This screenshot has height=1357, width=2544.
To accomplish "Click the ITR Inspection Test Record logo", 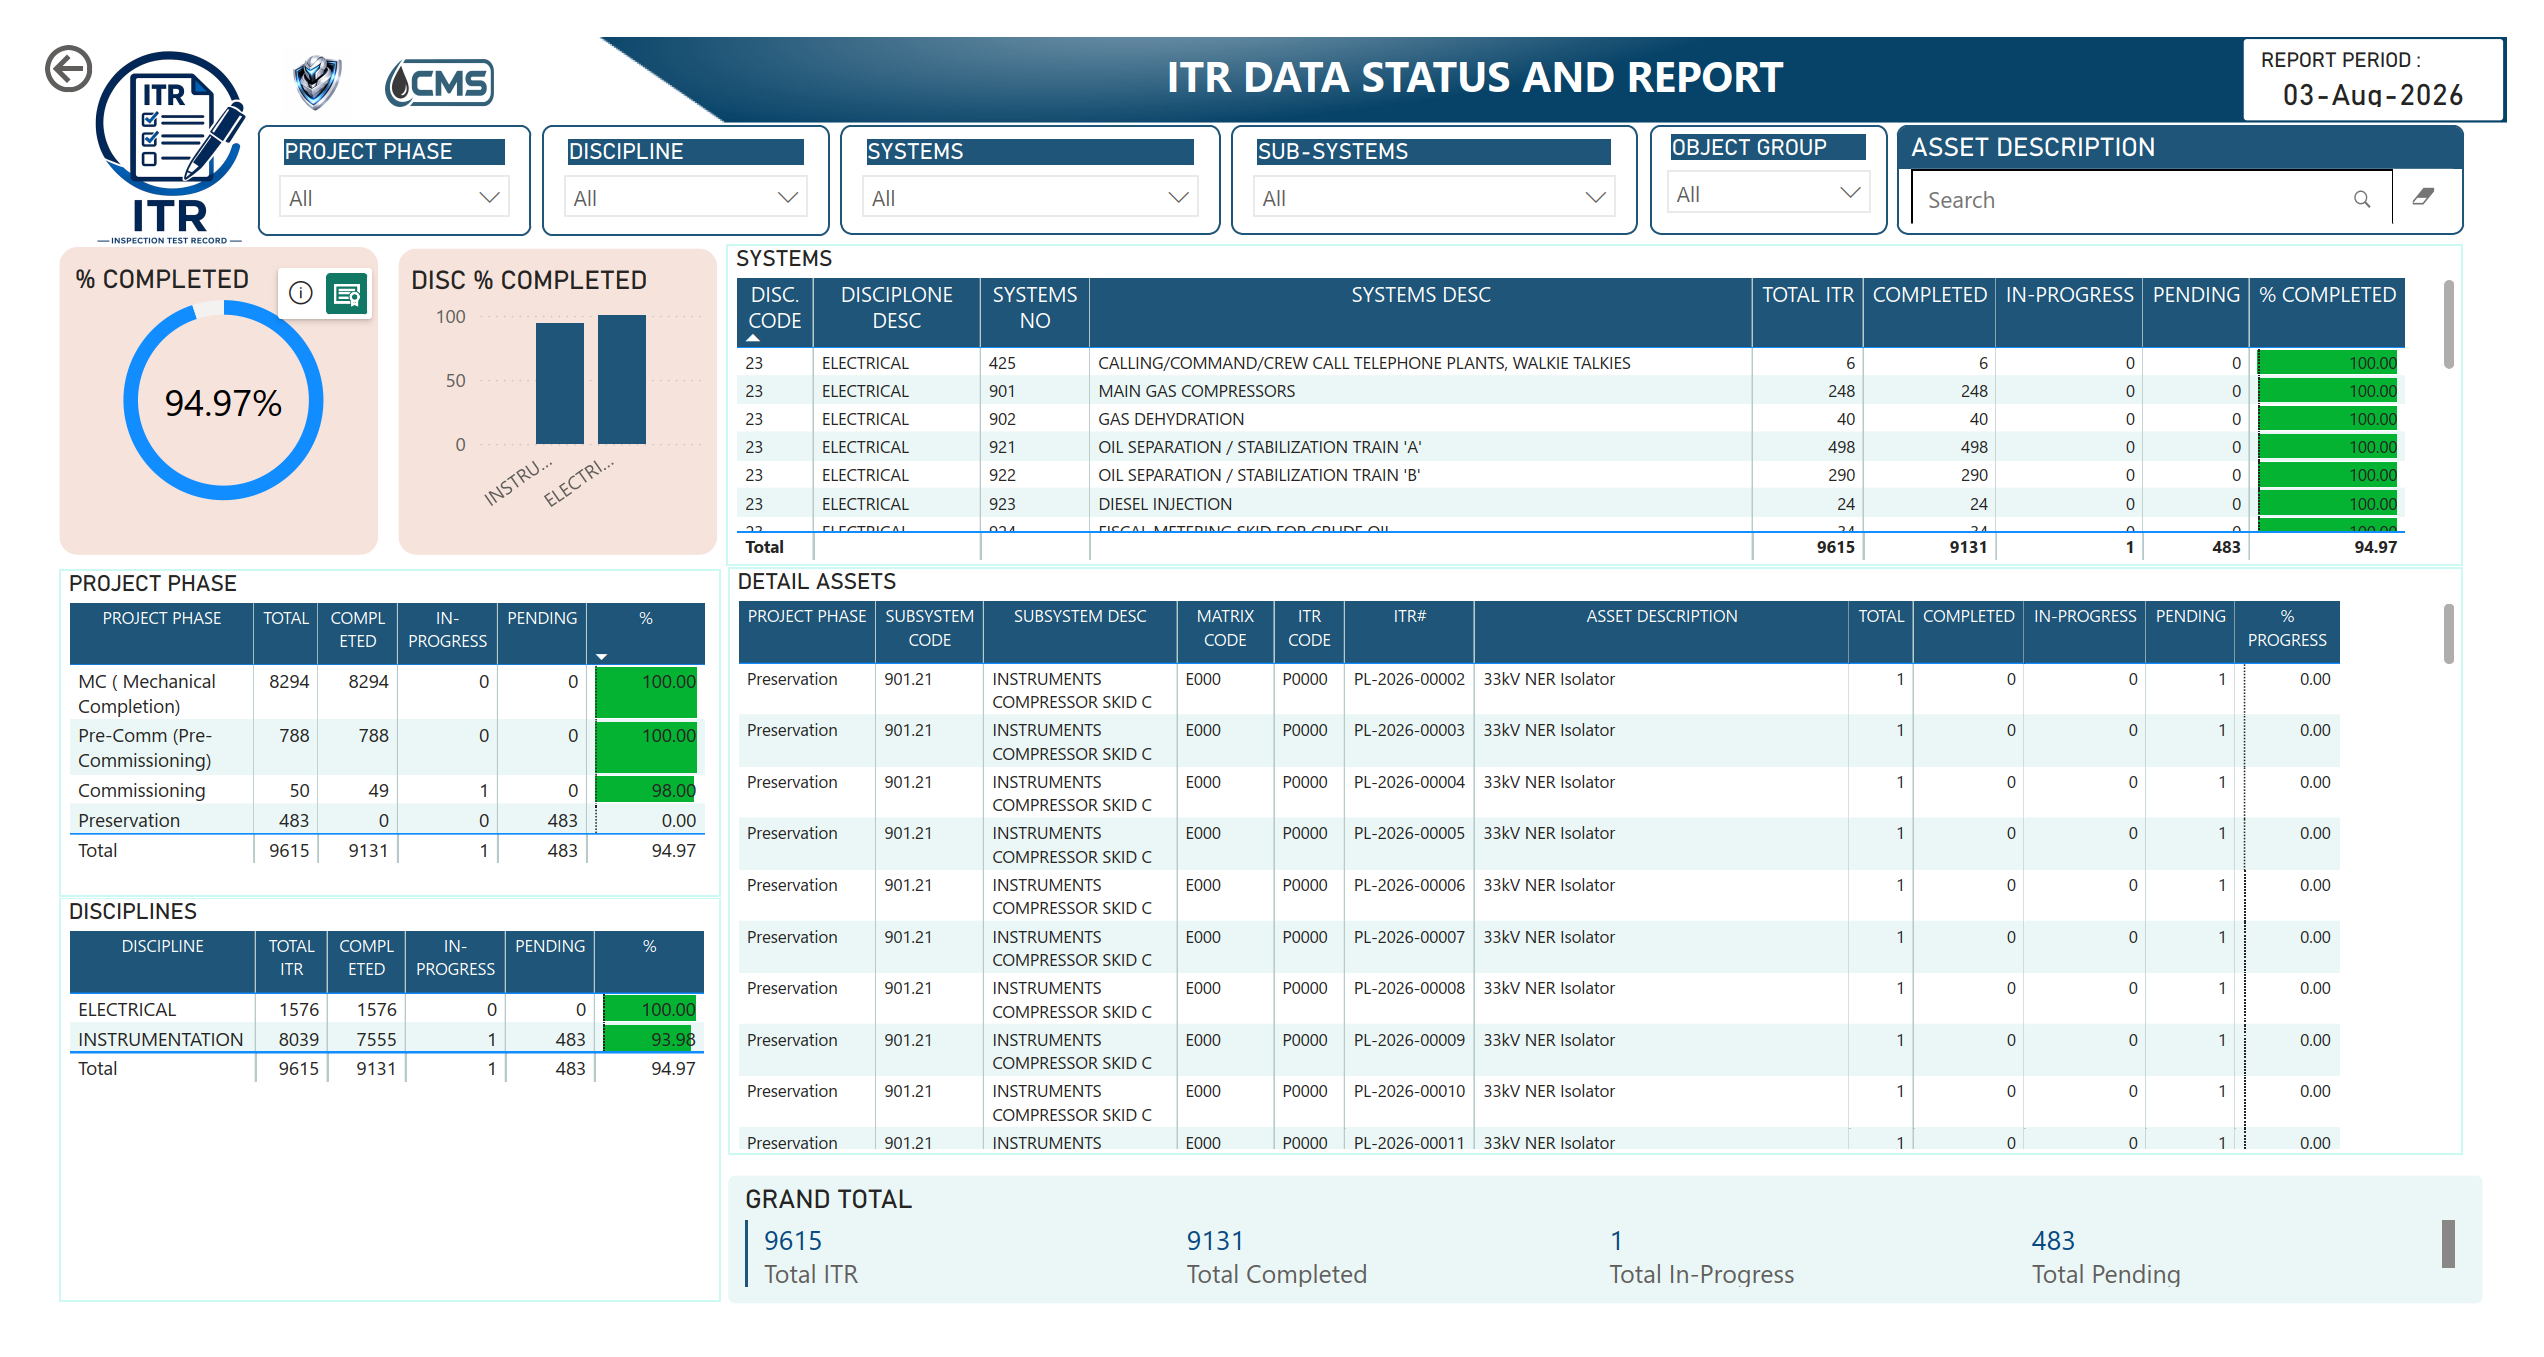I will (170, 147).
